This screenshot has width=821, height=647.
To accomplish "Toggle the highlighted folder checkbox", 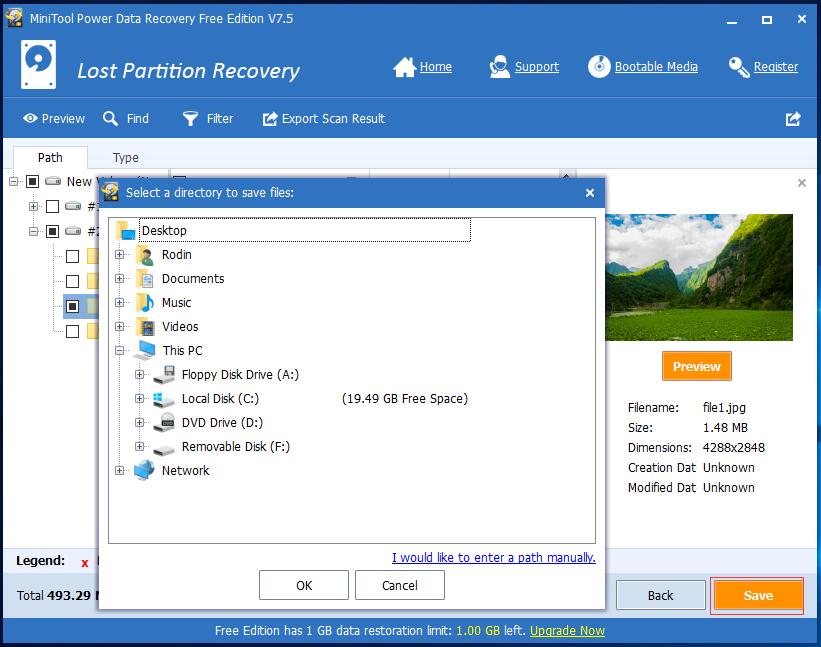I will click(72, 306).
